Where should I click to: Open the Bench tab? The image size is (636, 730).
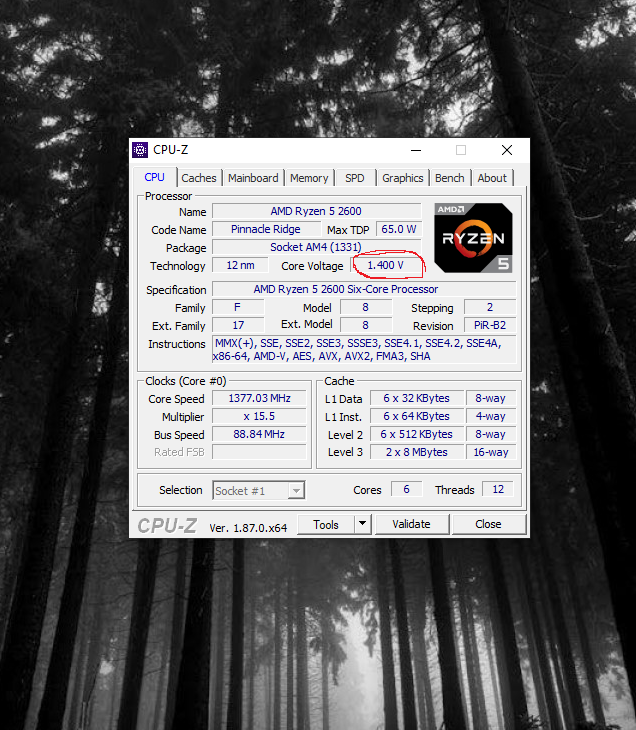(450, 178)
